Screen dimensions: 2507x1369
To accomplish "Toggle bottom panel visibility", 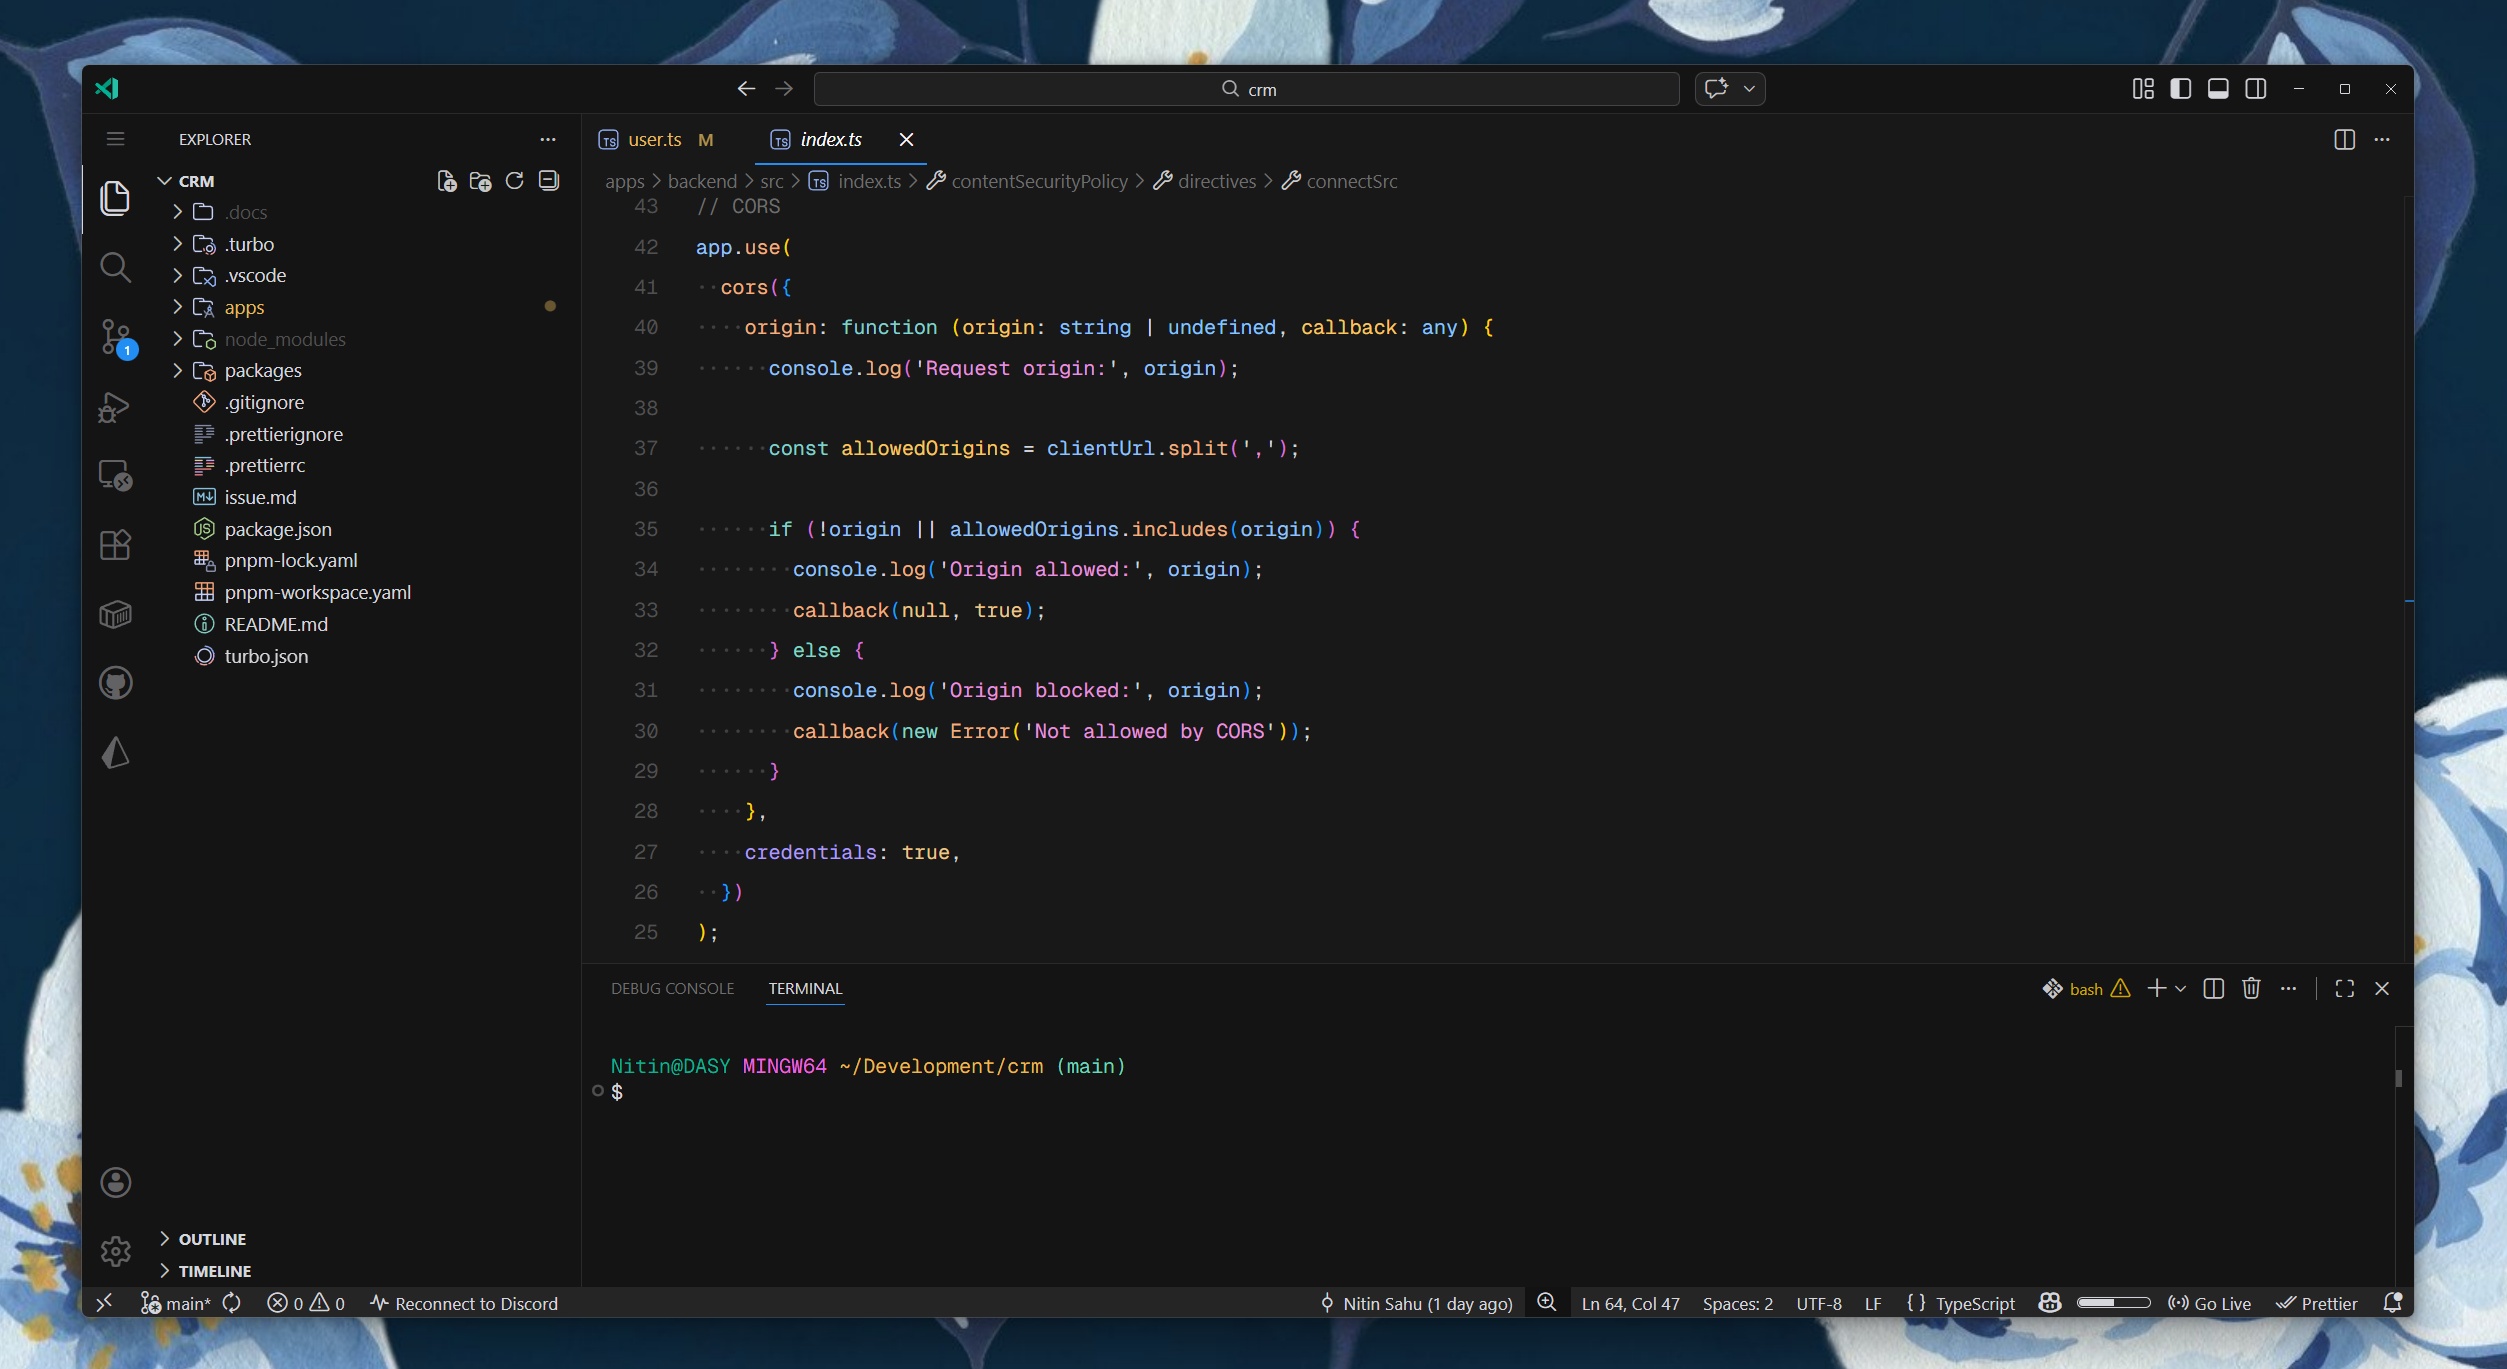I will [x=2217, y=89].
